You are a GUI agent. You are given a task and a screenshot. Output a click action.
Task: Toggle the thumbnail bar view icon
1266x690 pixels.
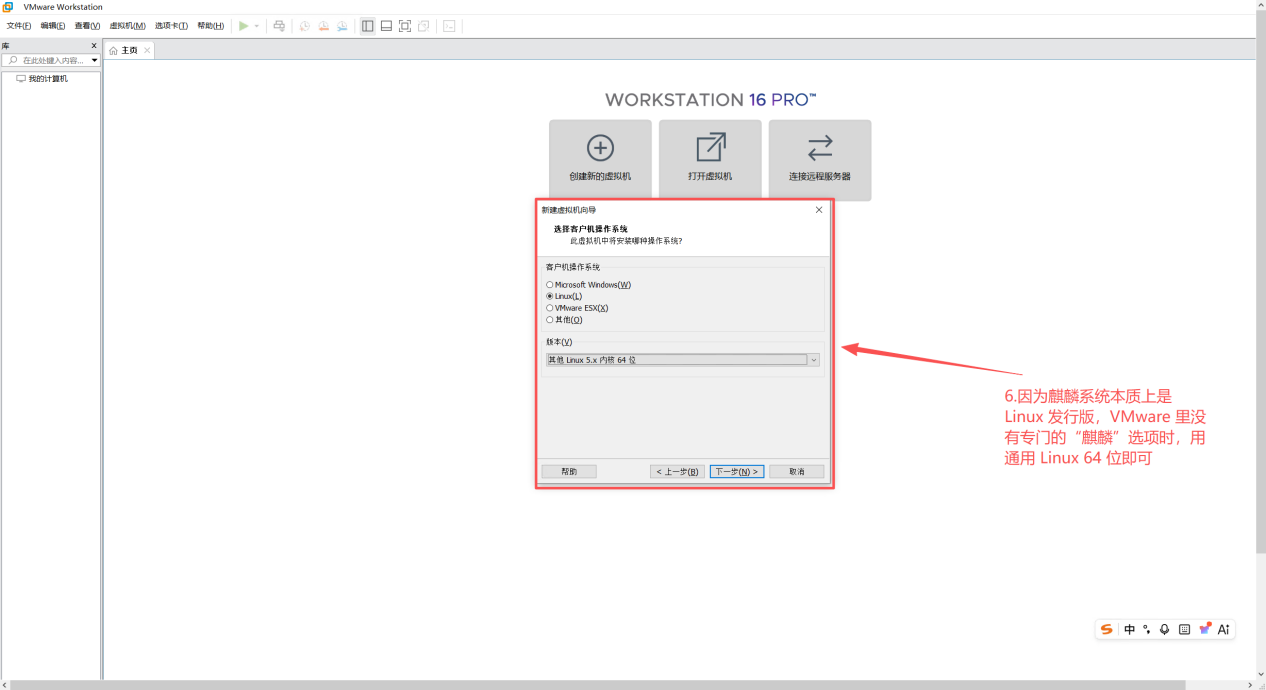point(386,26)
